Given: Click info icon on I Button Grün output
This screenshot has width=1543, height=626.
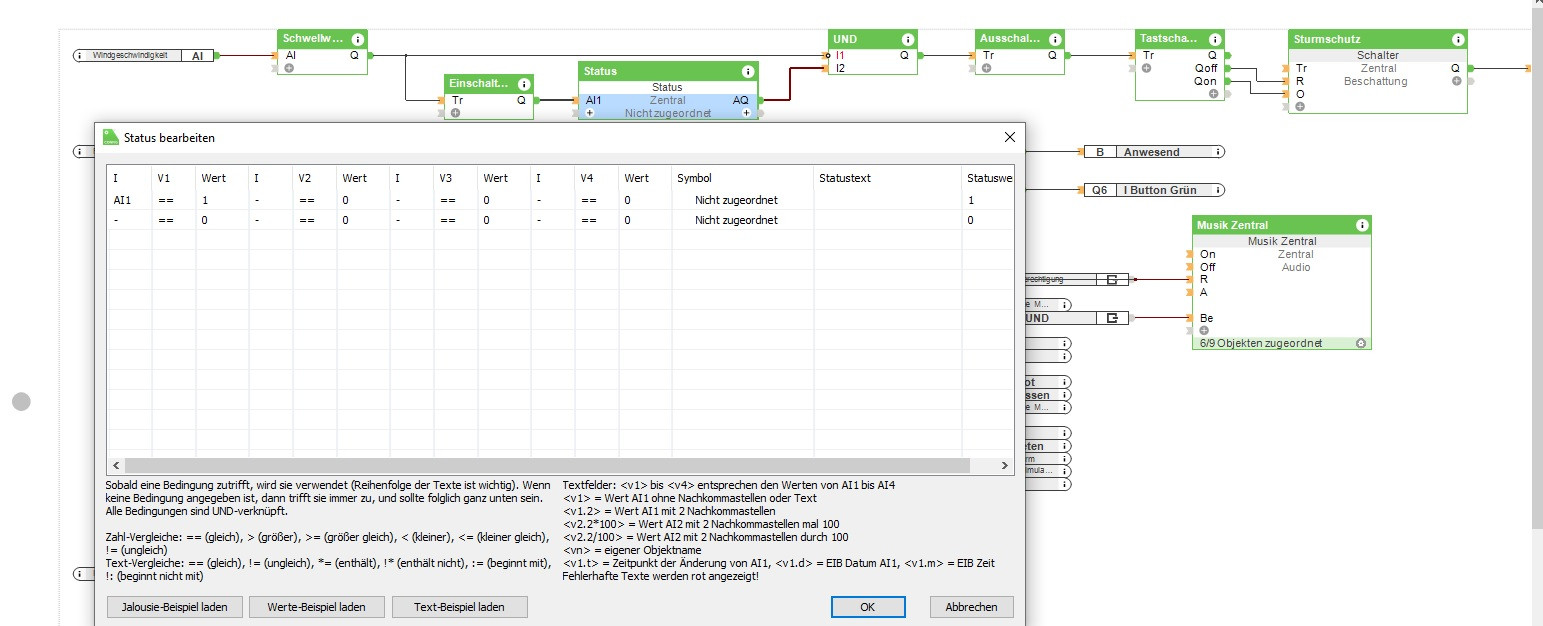Looking at the screenshot, I should tap(1218, 190).
